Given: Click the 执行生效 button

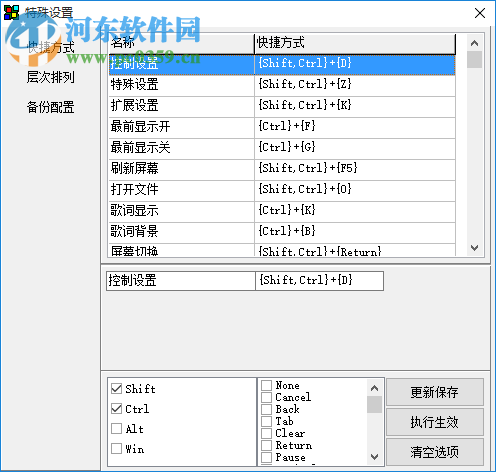Looking at the screenshot, I should 435,422.
